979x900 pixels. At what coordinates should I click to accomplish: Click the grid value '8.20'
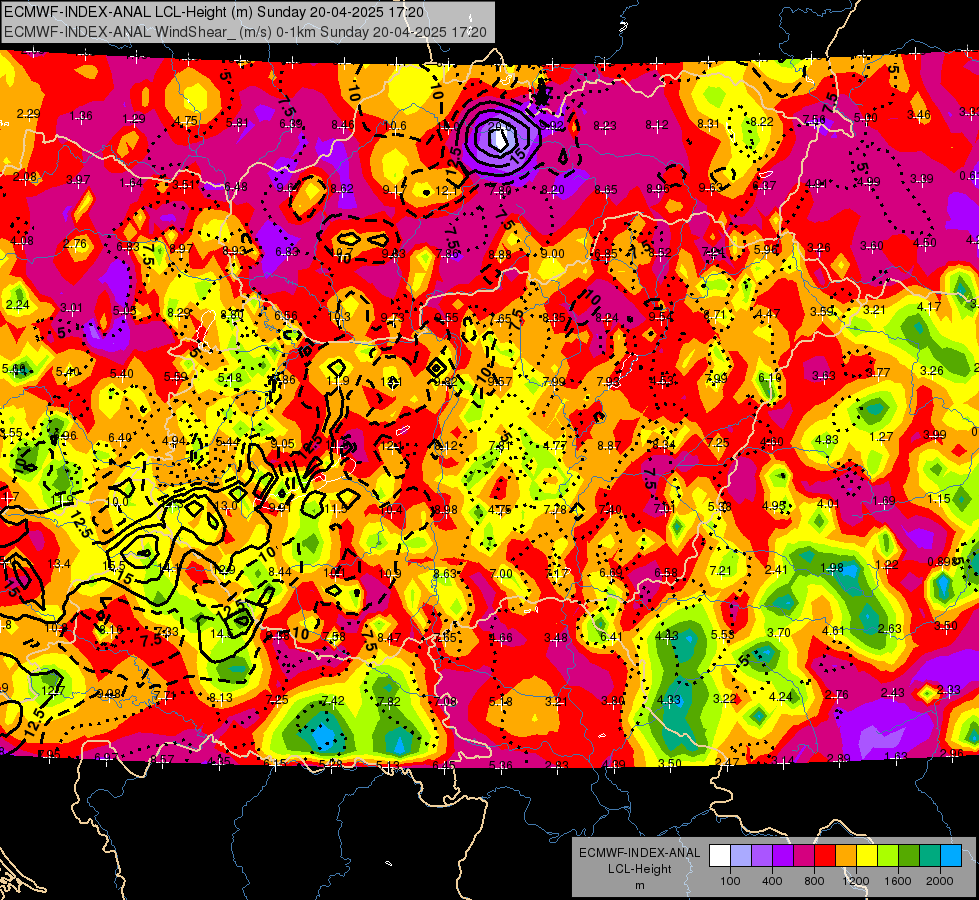(553, 190)
